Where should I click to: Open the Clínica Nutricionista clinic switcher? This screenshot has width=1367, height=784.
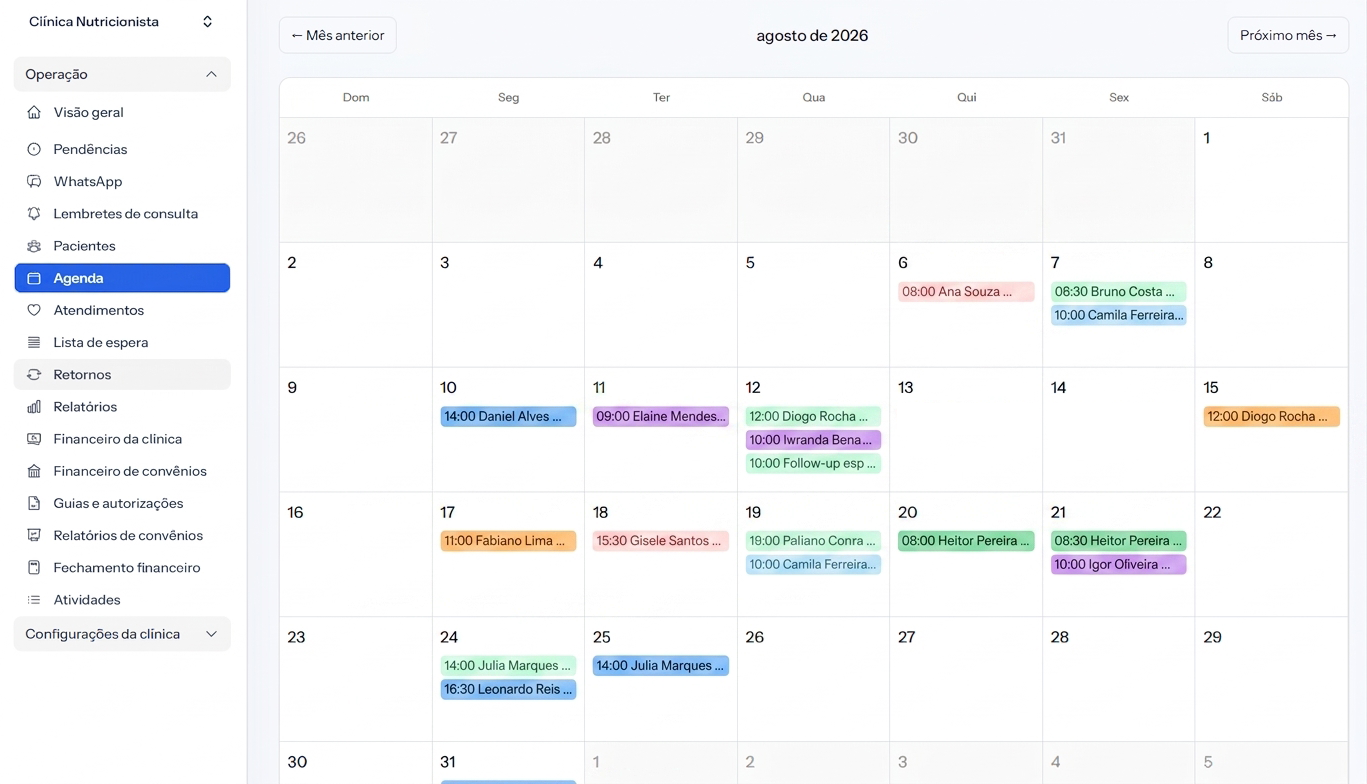(122, 22)
